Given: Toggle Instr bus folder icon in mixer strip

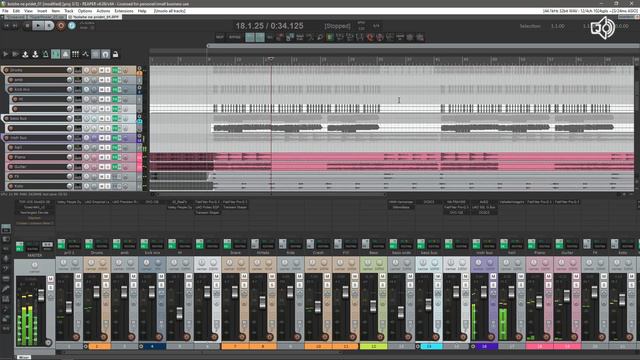Looking at the screenshot, I should click(473, 346).
